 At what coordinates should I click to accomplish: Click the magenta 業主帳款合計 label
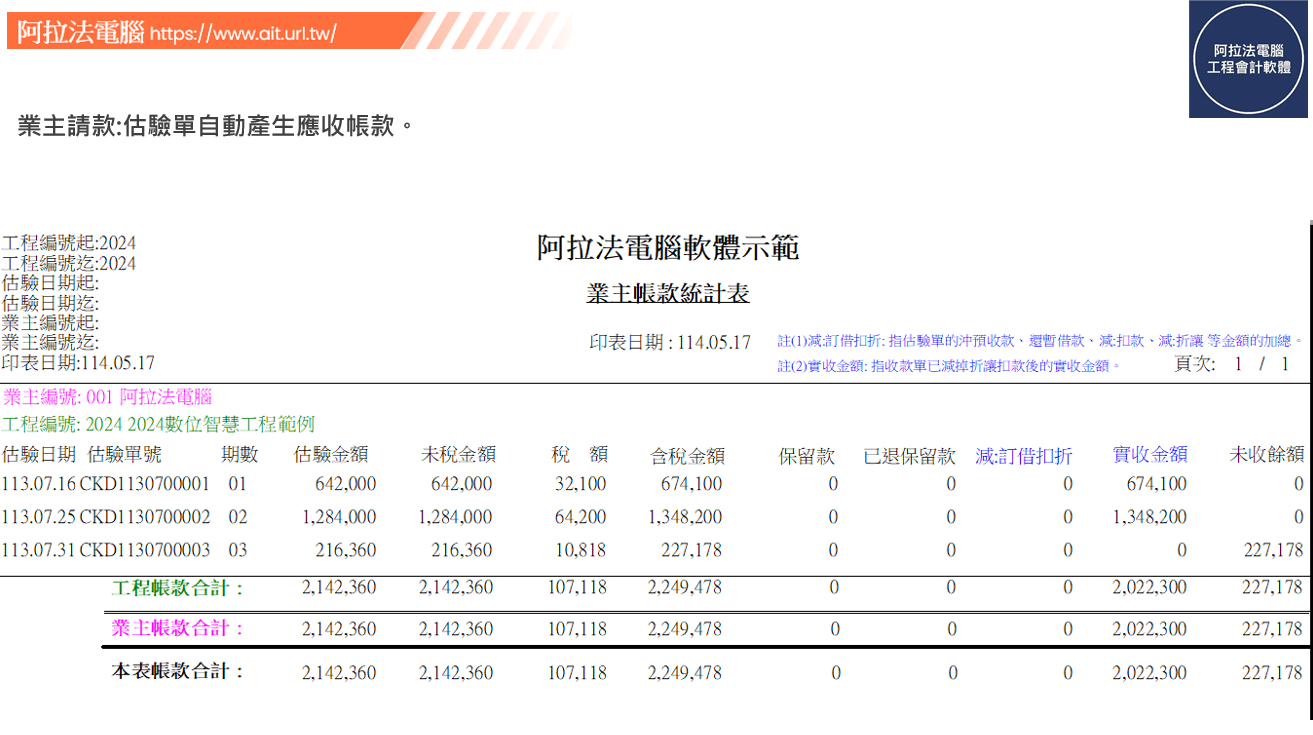[177, 628]
